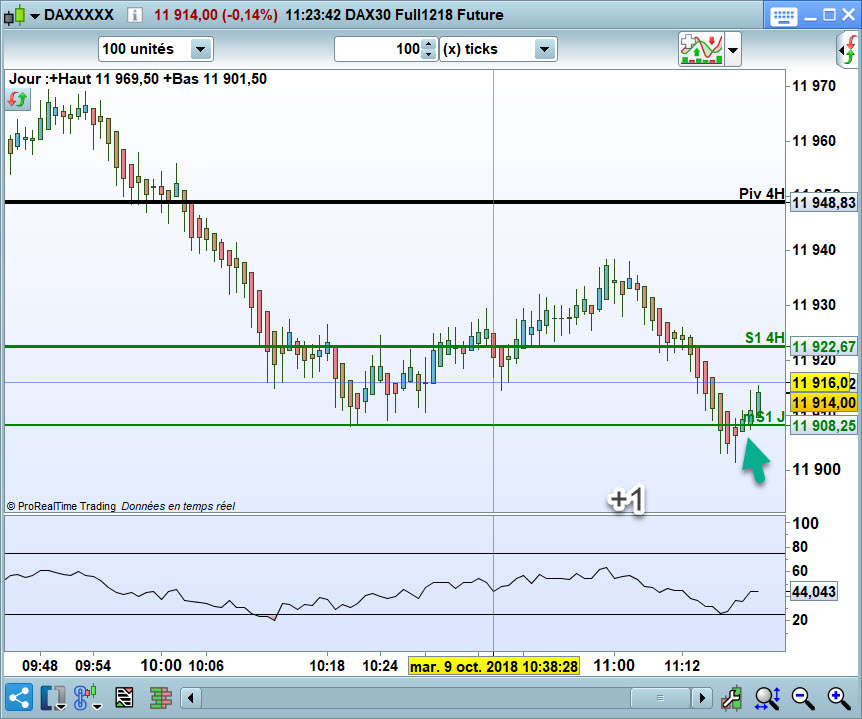Decrease the tick count with down stepper
The image size is (862, 719).
(x=429, y=55)
